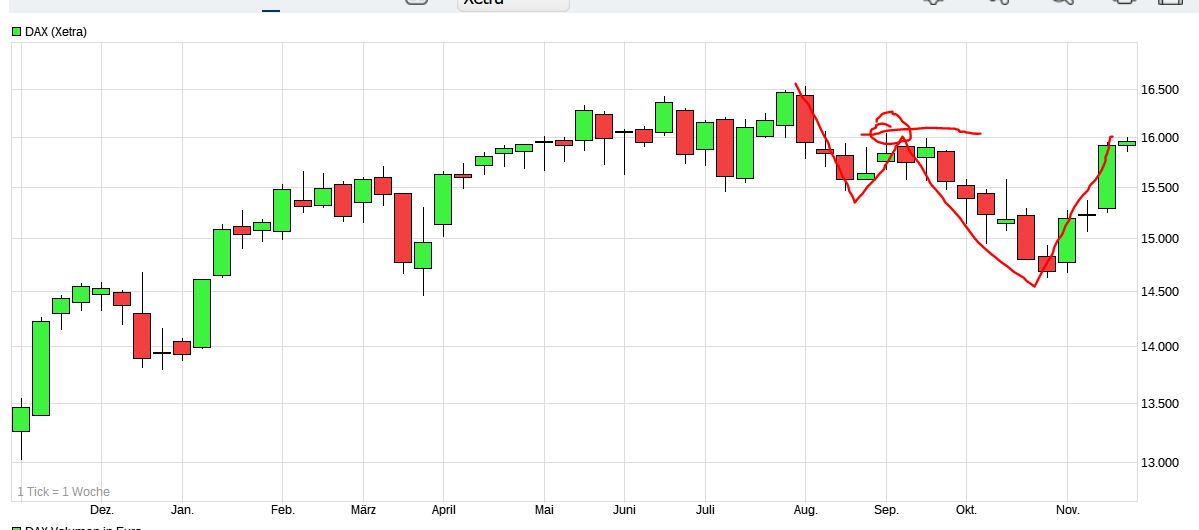Image resolution: width=1199 pixels, height=530 pixels.
Task: Open the Xetra exchange dropdown
Action: coord(513,3)
